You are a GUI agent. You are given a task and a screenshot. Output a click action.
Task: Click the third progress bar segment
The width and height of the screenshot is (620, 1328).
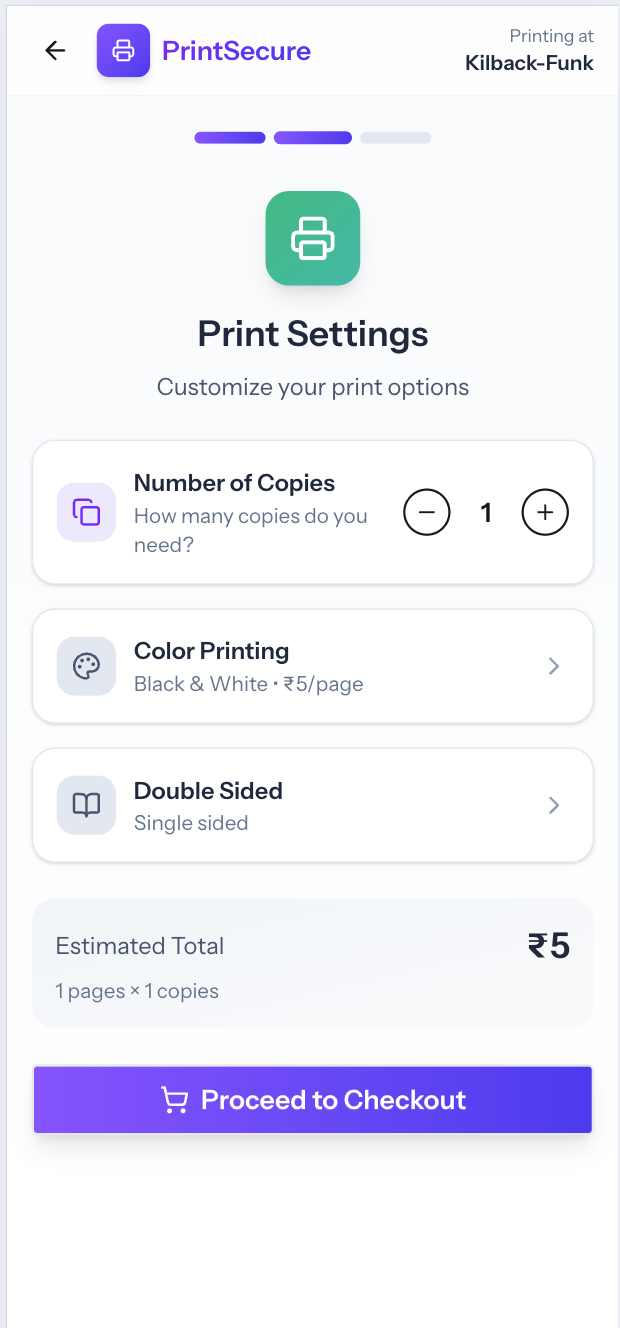[396, 137]
